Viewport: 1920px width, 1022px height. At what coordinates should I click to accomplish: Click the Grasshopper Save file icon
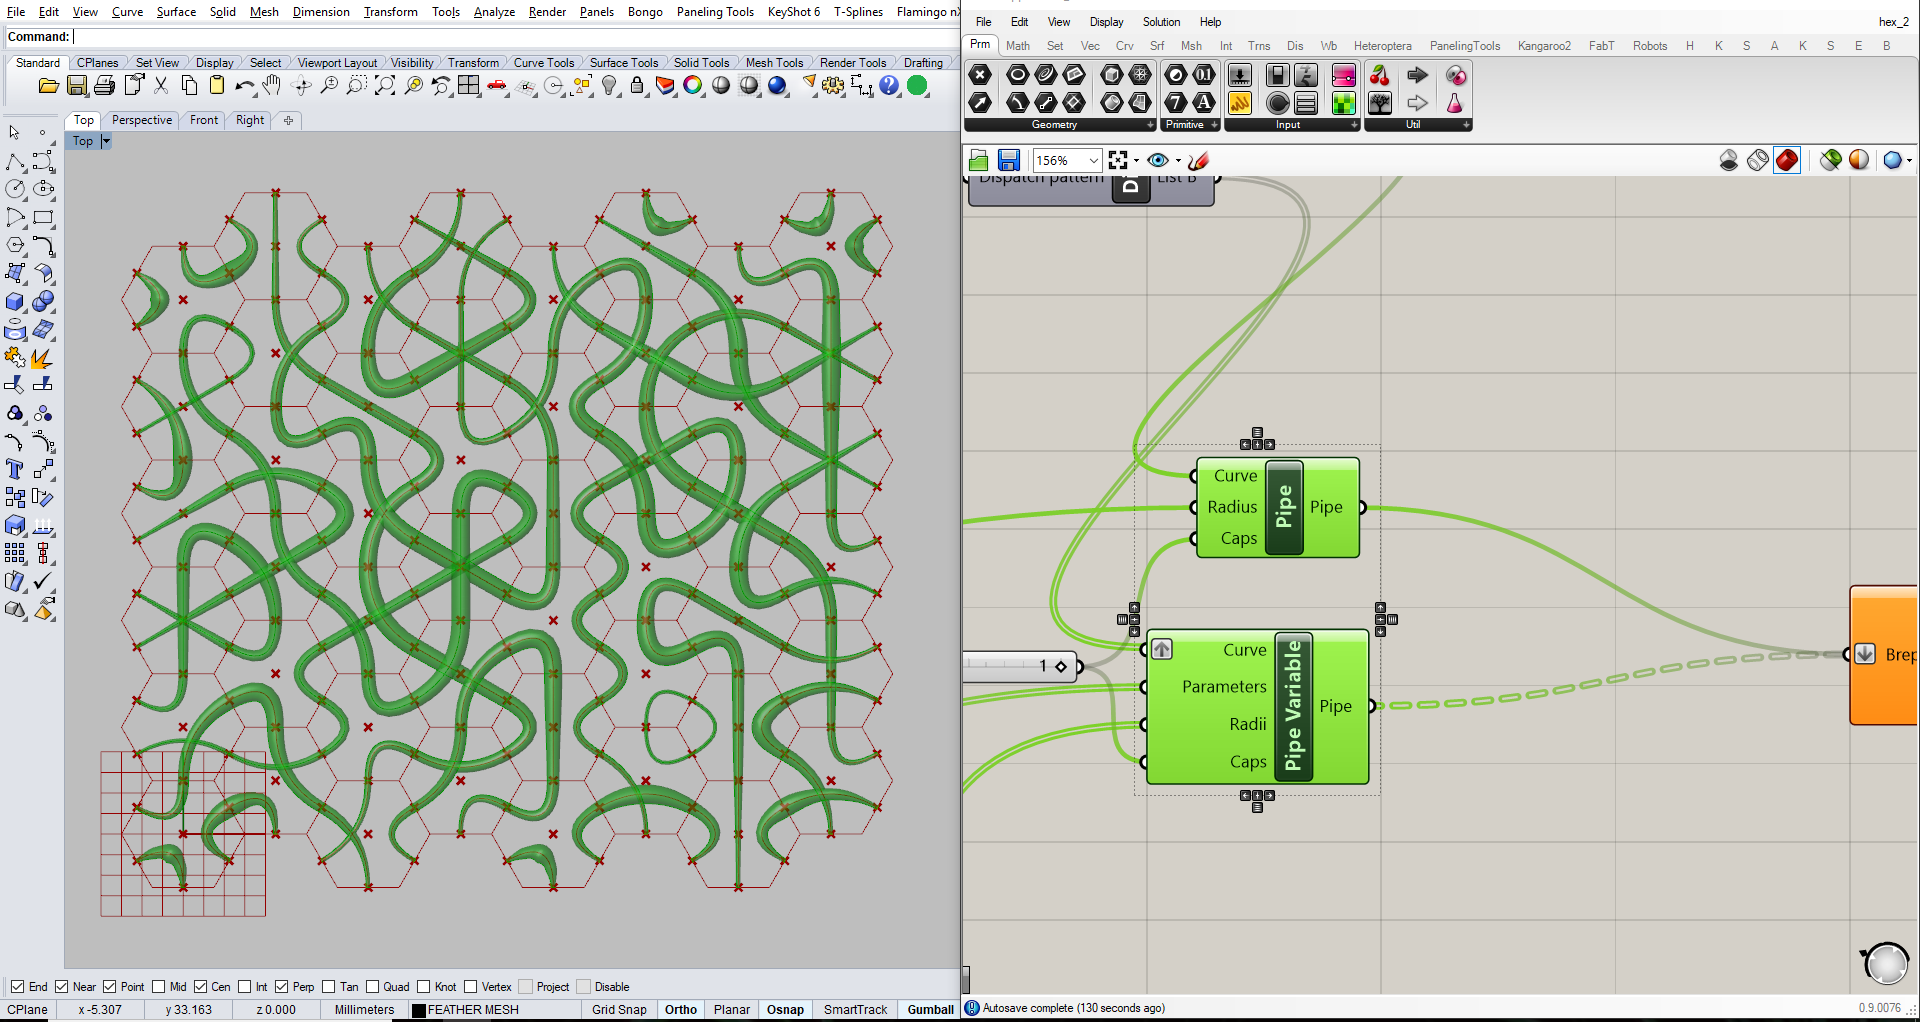[1009, 160]
